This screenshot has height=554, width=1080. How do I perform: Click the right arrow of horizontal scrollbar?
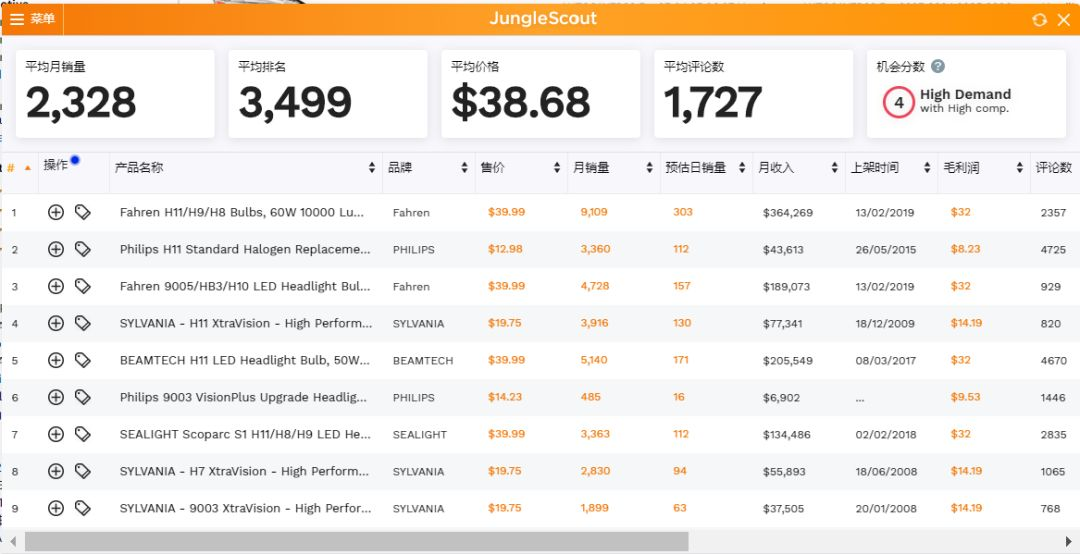pyautogui.click(x=1068, y=541)
